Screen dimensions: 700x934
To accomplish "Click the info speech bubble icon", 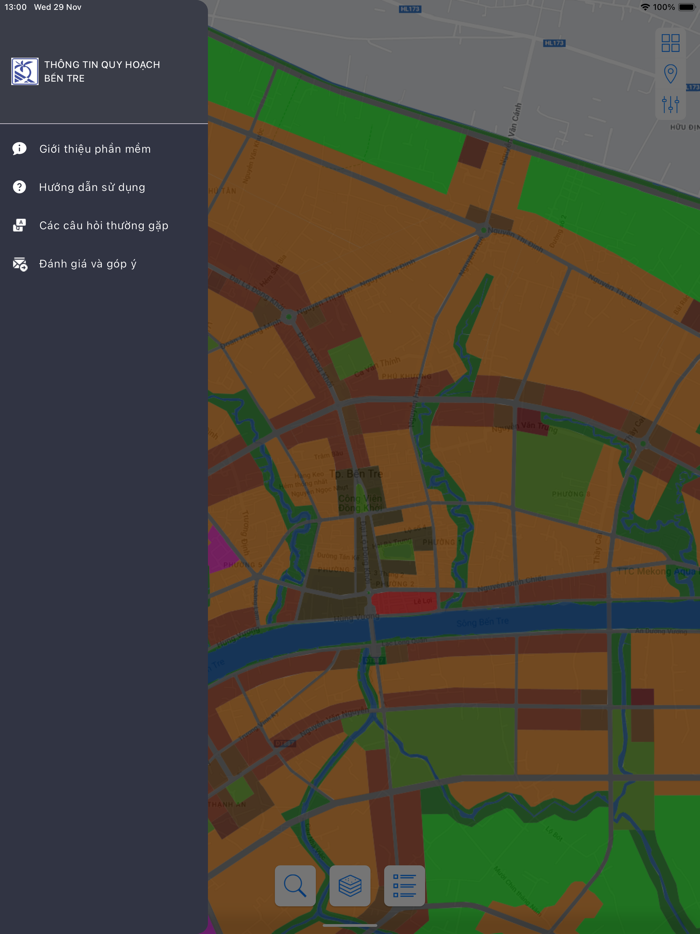I will [x=20, y=149].
